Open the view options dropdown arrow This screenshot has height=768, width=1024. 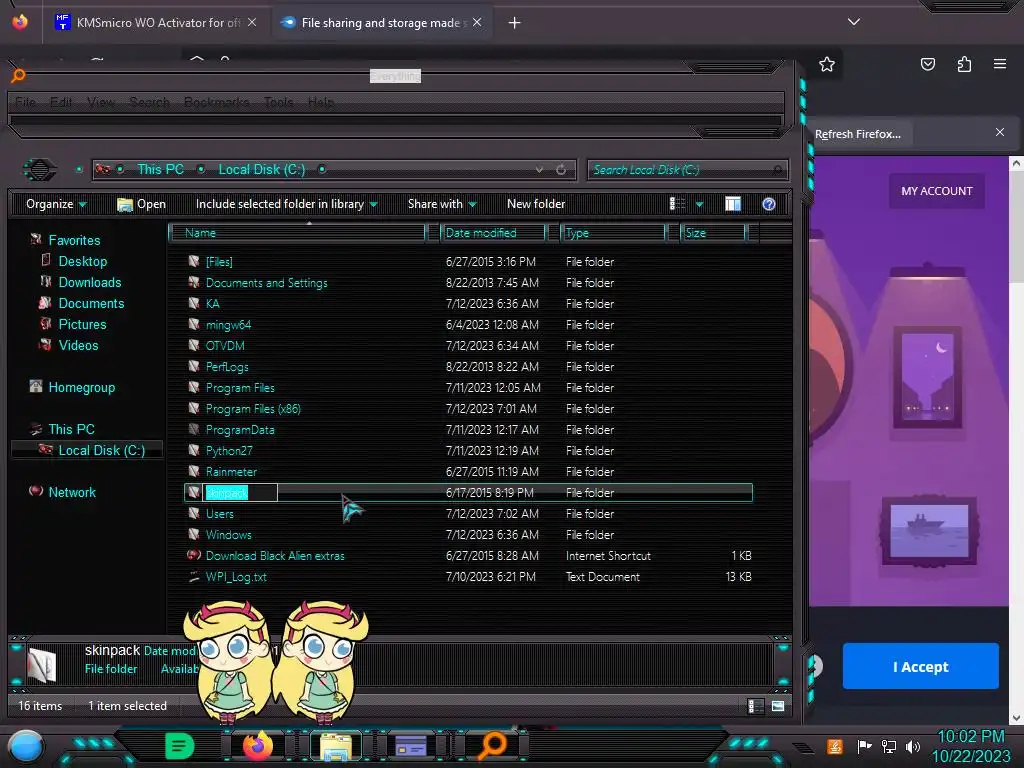tap(699, 204)
